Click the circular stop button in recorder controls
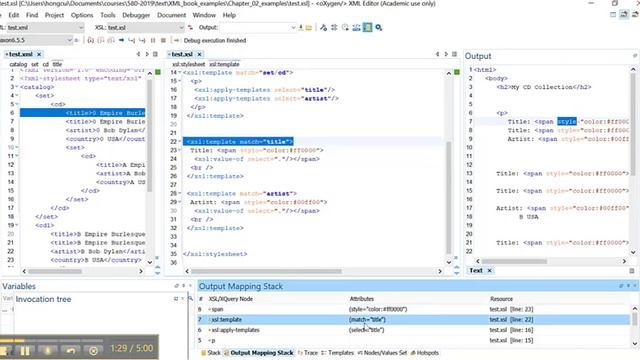640x360 pixels. tap(93, 351)
